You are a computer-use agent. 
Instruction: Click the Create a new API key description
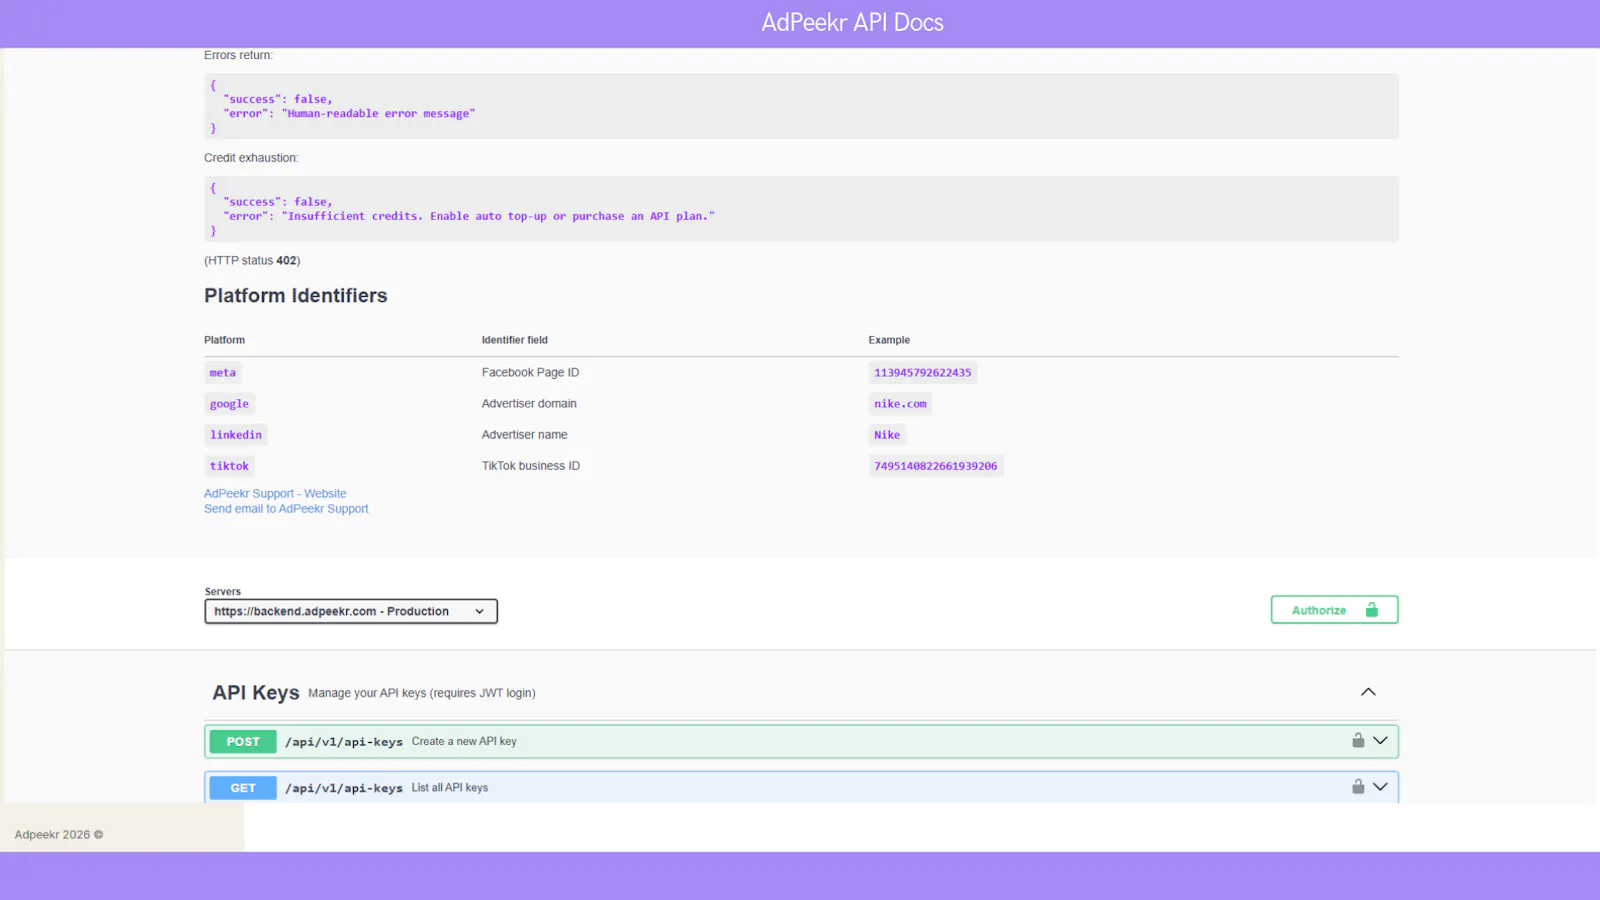(464, 742)
